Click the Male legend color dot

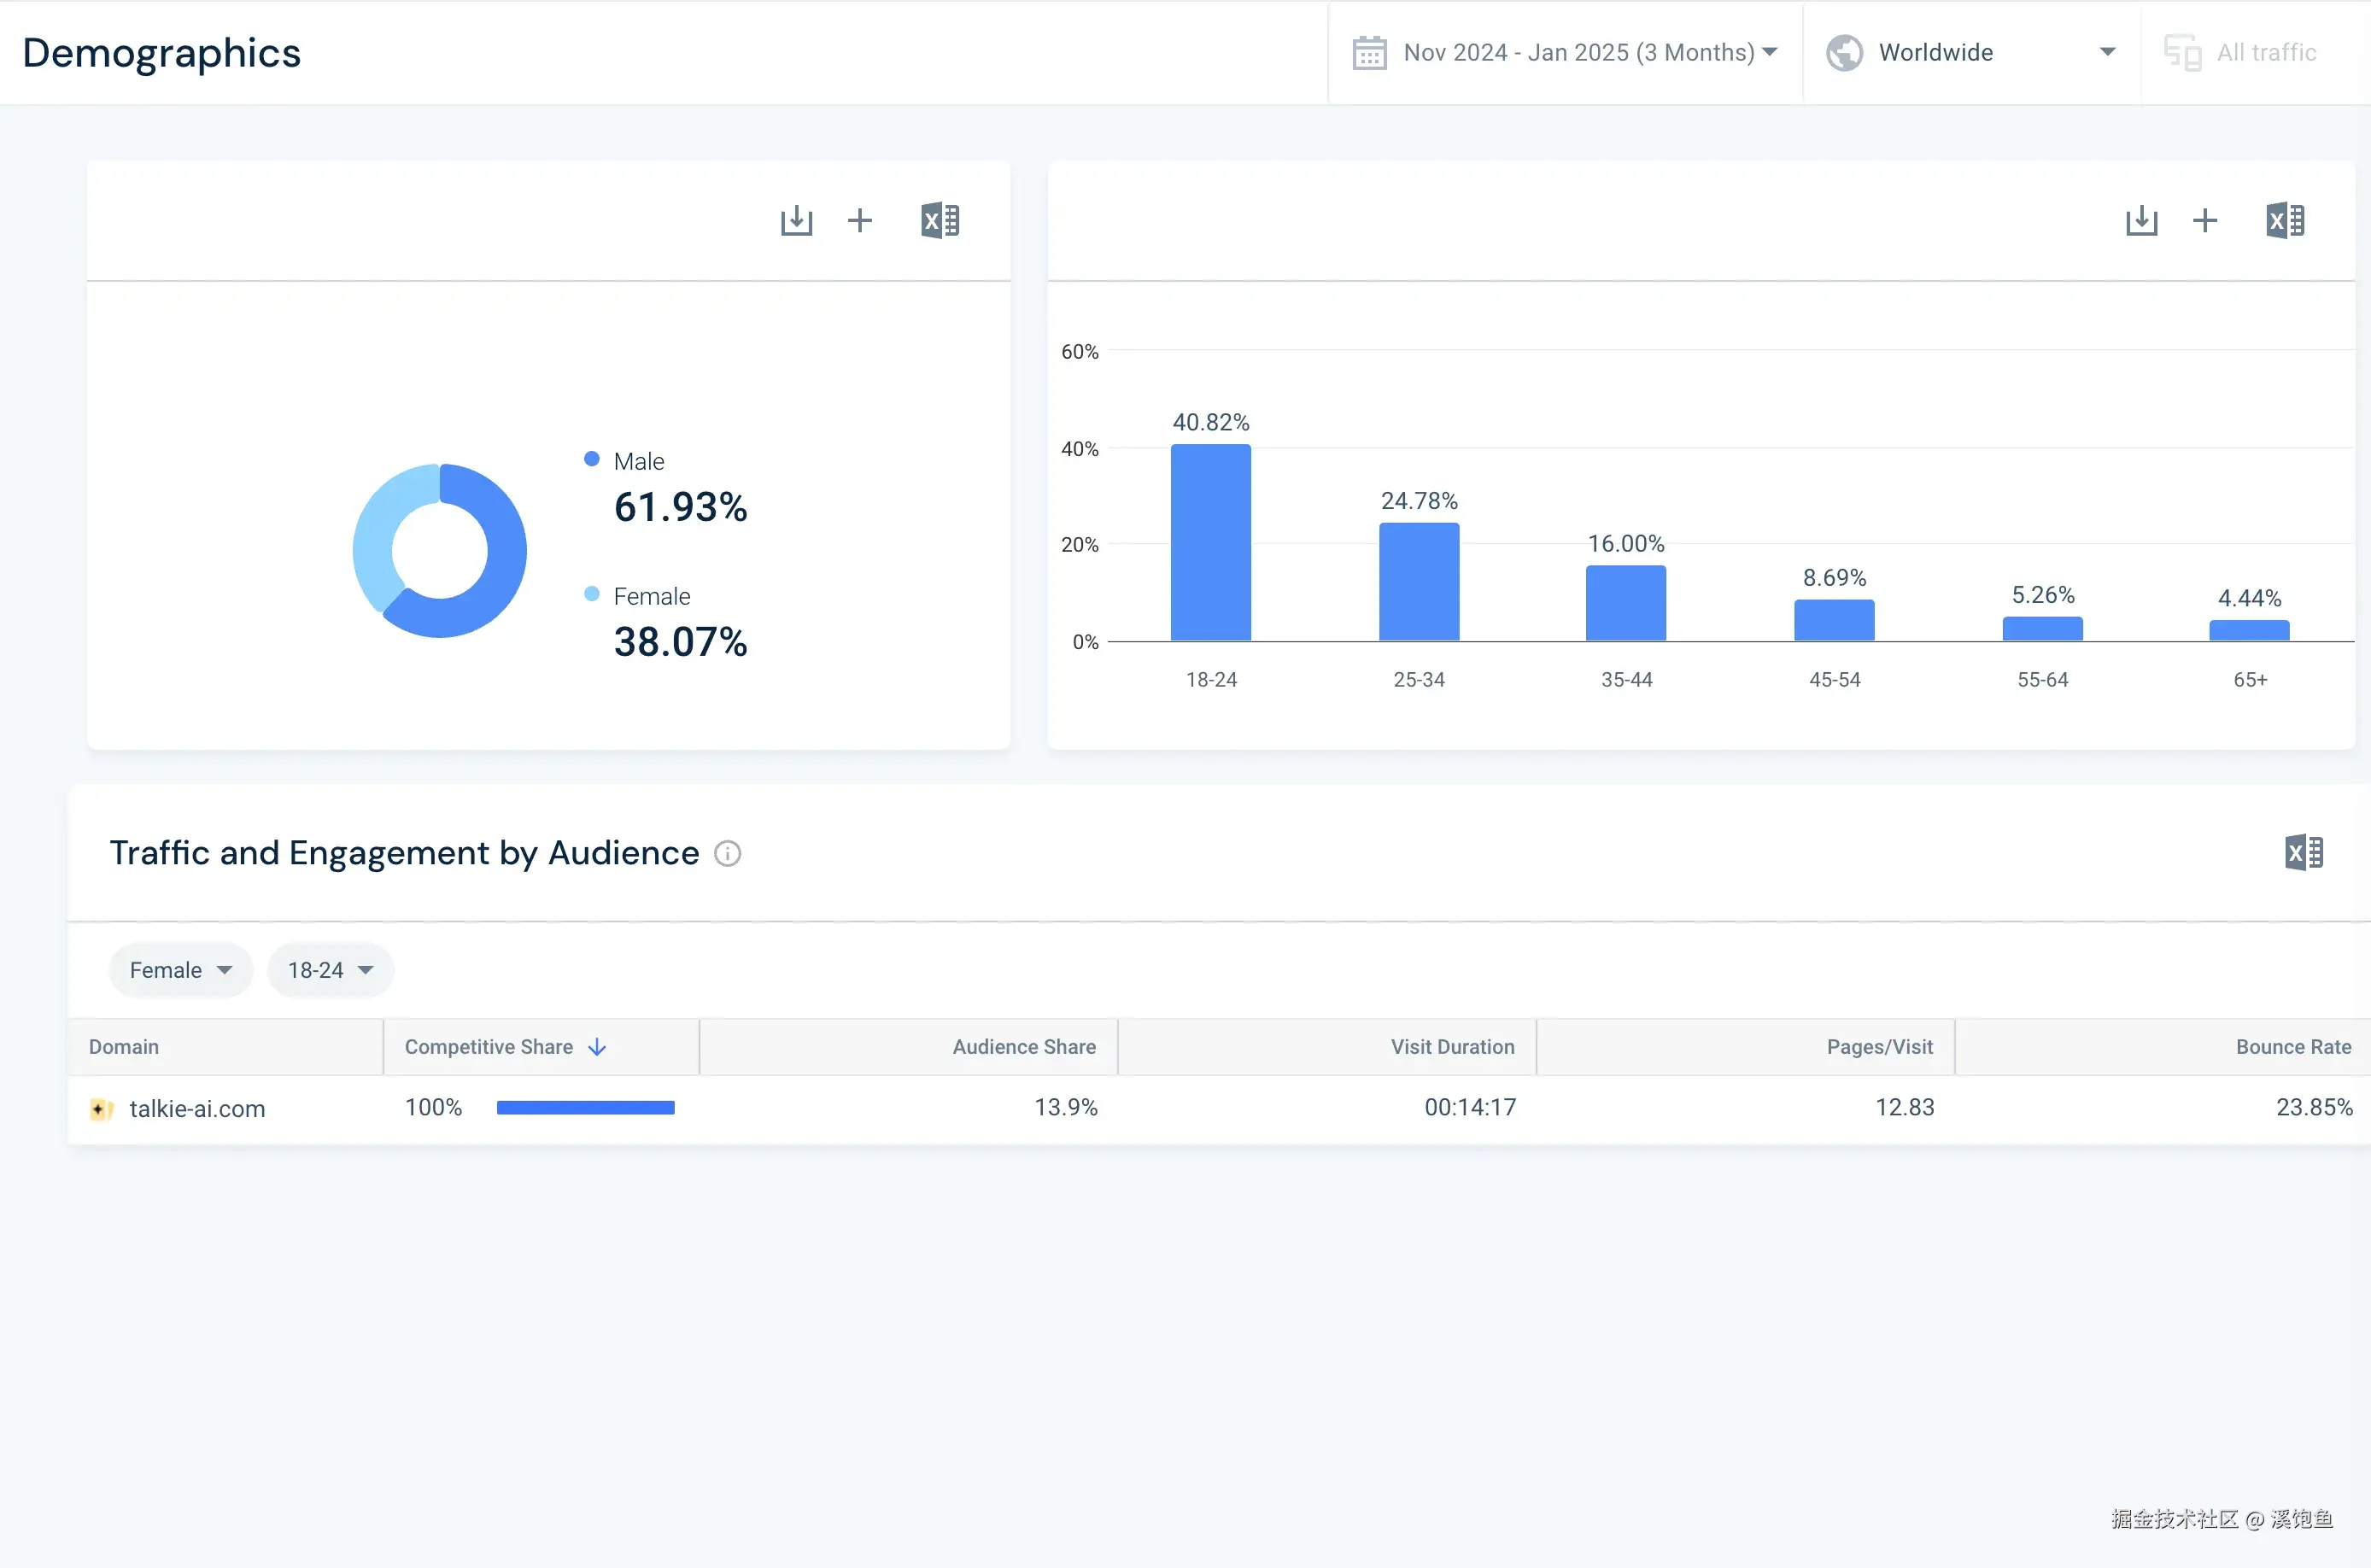tap(592, 459)
